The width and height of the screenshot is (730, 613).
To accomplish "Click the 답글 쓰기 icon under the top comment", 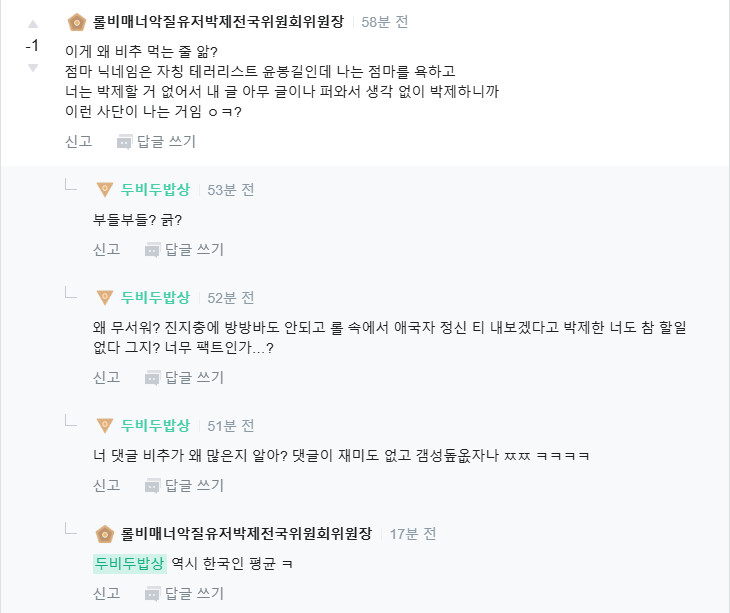I will click(x=125, y=141).
